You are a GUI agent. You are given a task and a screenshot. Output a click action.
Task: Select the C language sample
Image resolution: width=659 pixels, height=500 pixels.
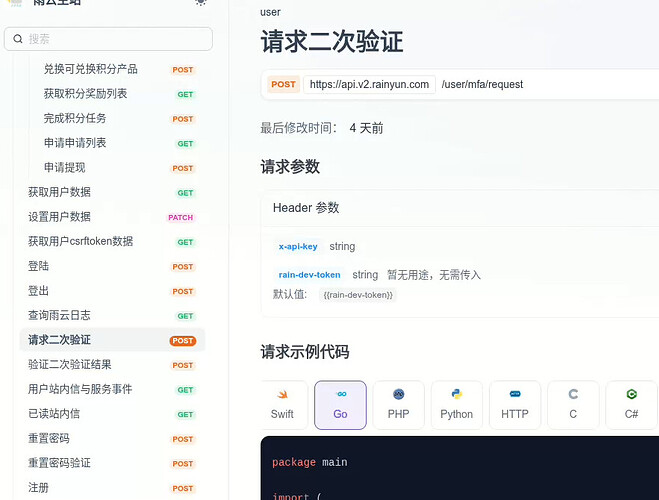coord(573,405)
